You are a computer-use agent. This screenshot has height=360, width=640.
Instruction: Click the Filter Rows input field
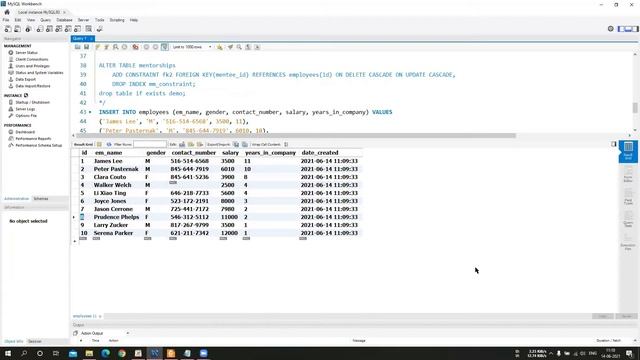tap(150, 144)
